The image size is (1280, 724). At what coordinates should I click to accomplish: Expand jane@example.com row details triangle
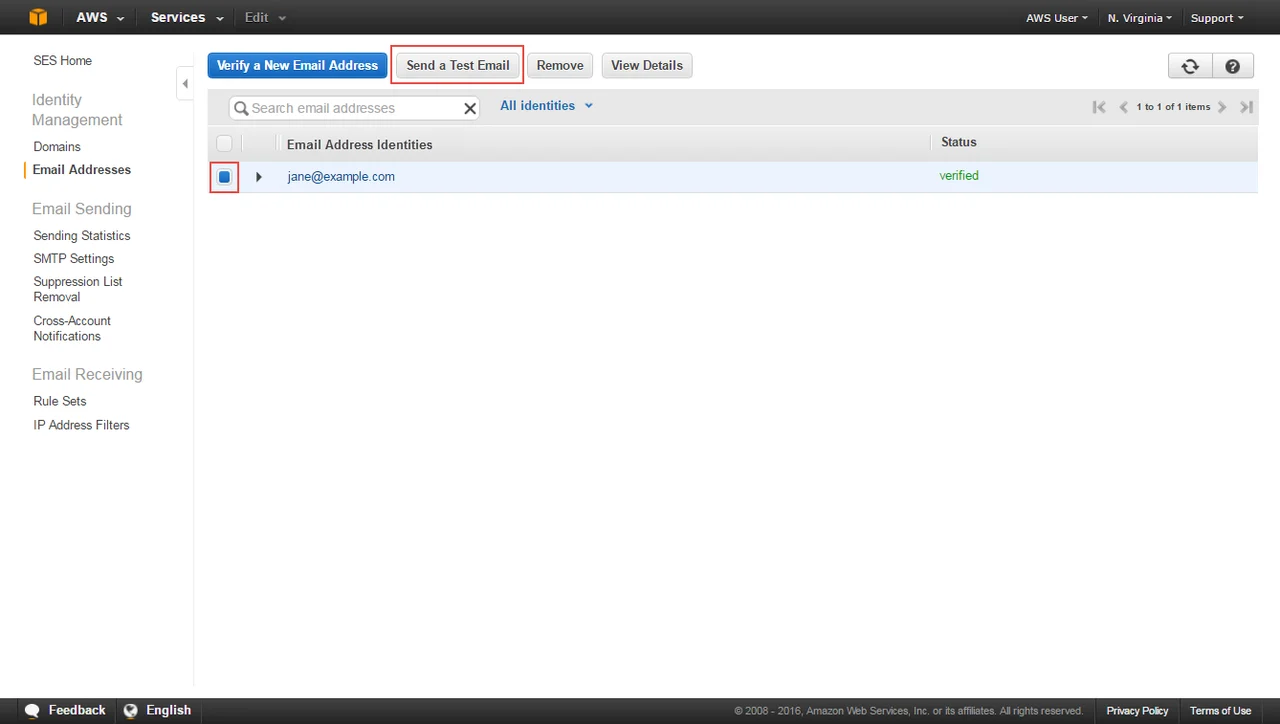click(x=259, y=177)
